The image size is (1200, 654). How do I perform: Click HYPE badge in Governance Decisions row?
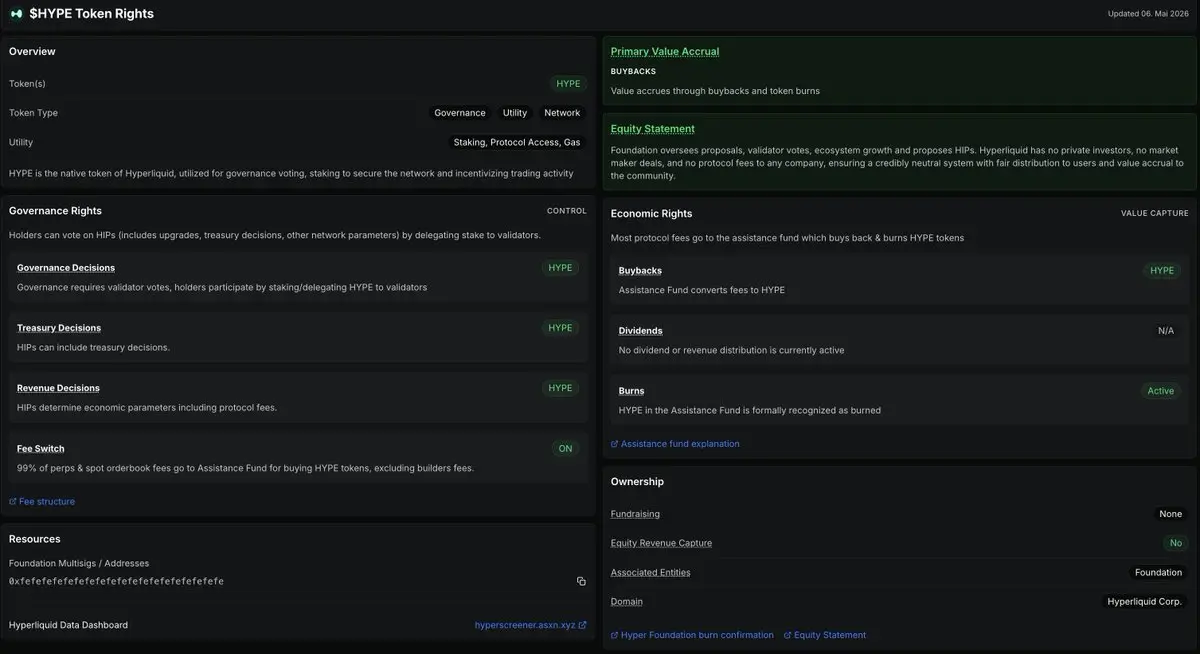[561, 268]
